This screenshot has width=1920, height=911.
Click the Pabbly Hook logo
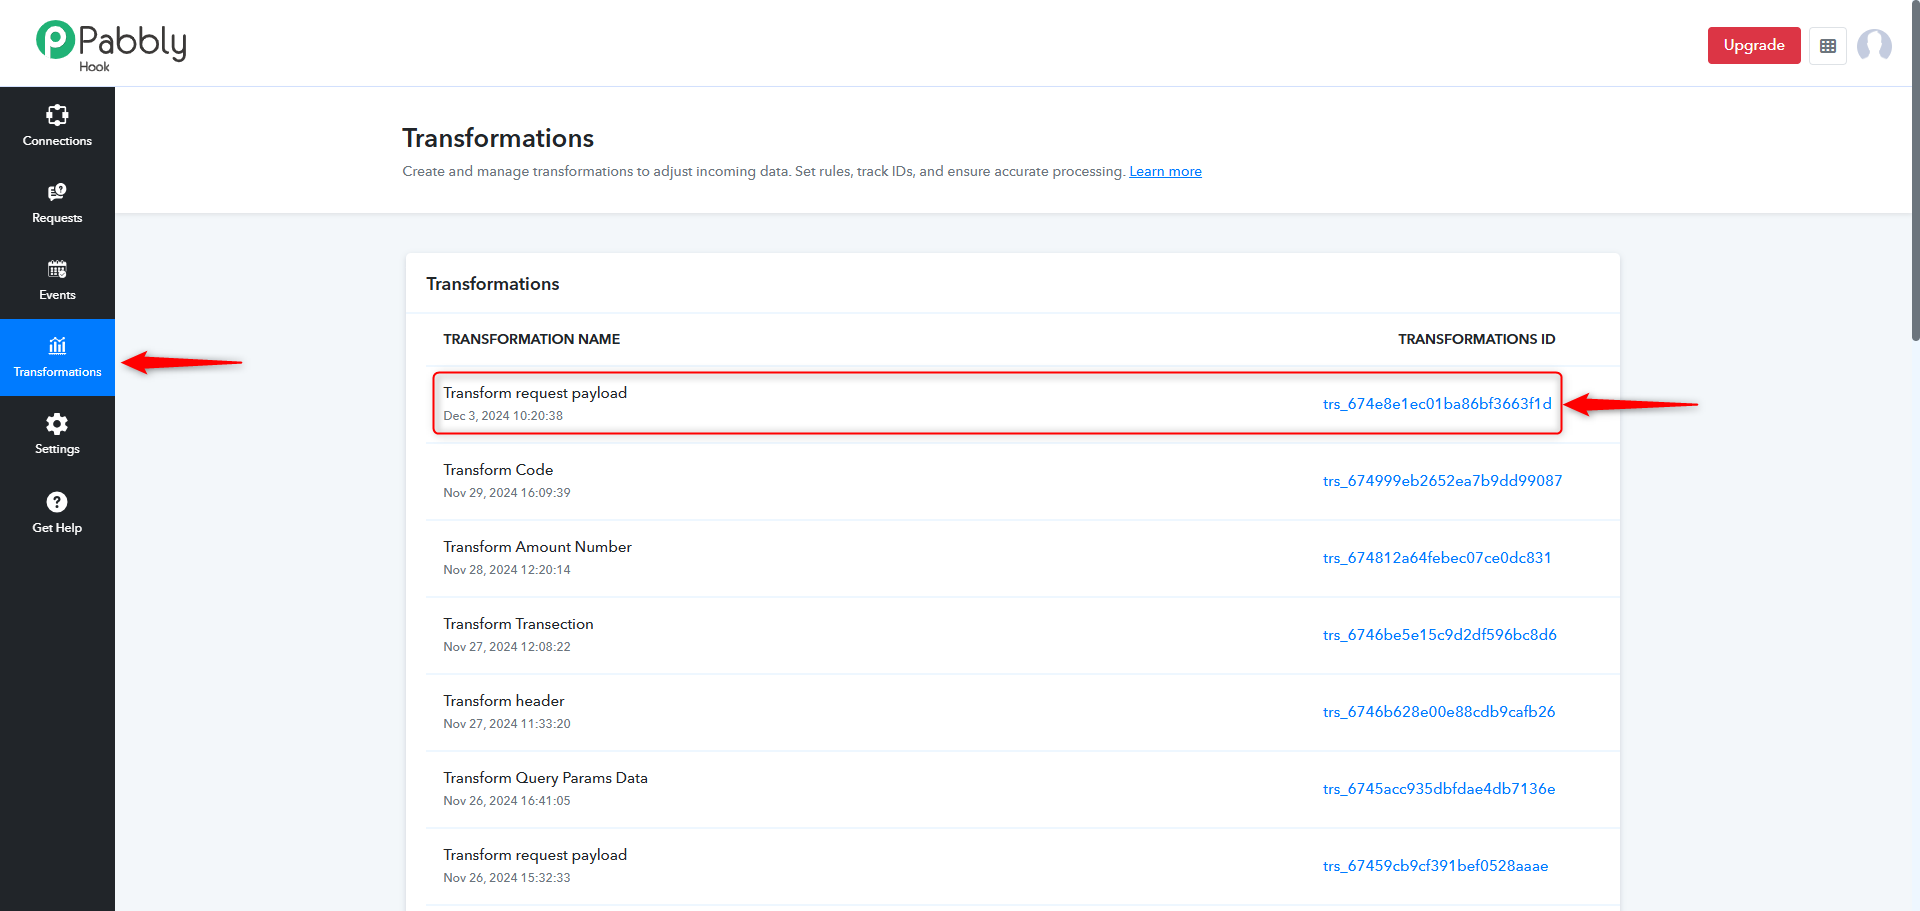click(x=111, y=46)
